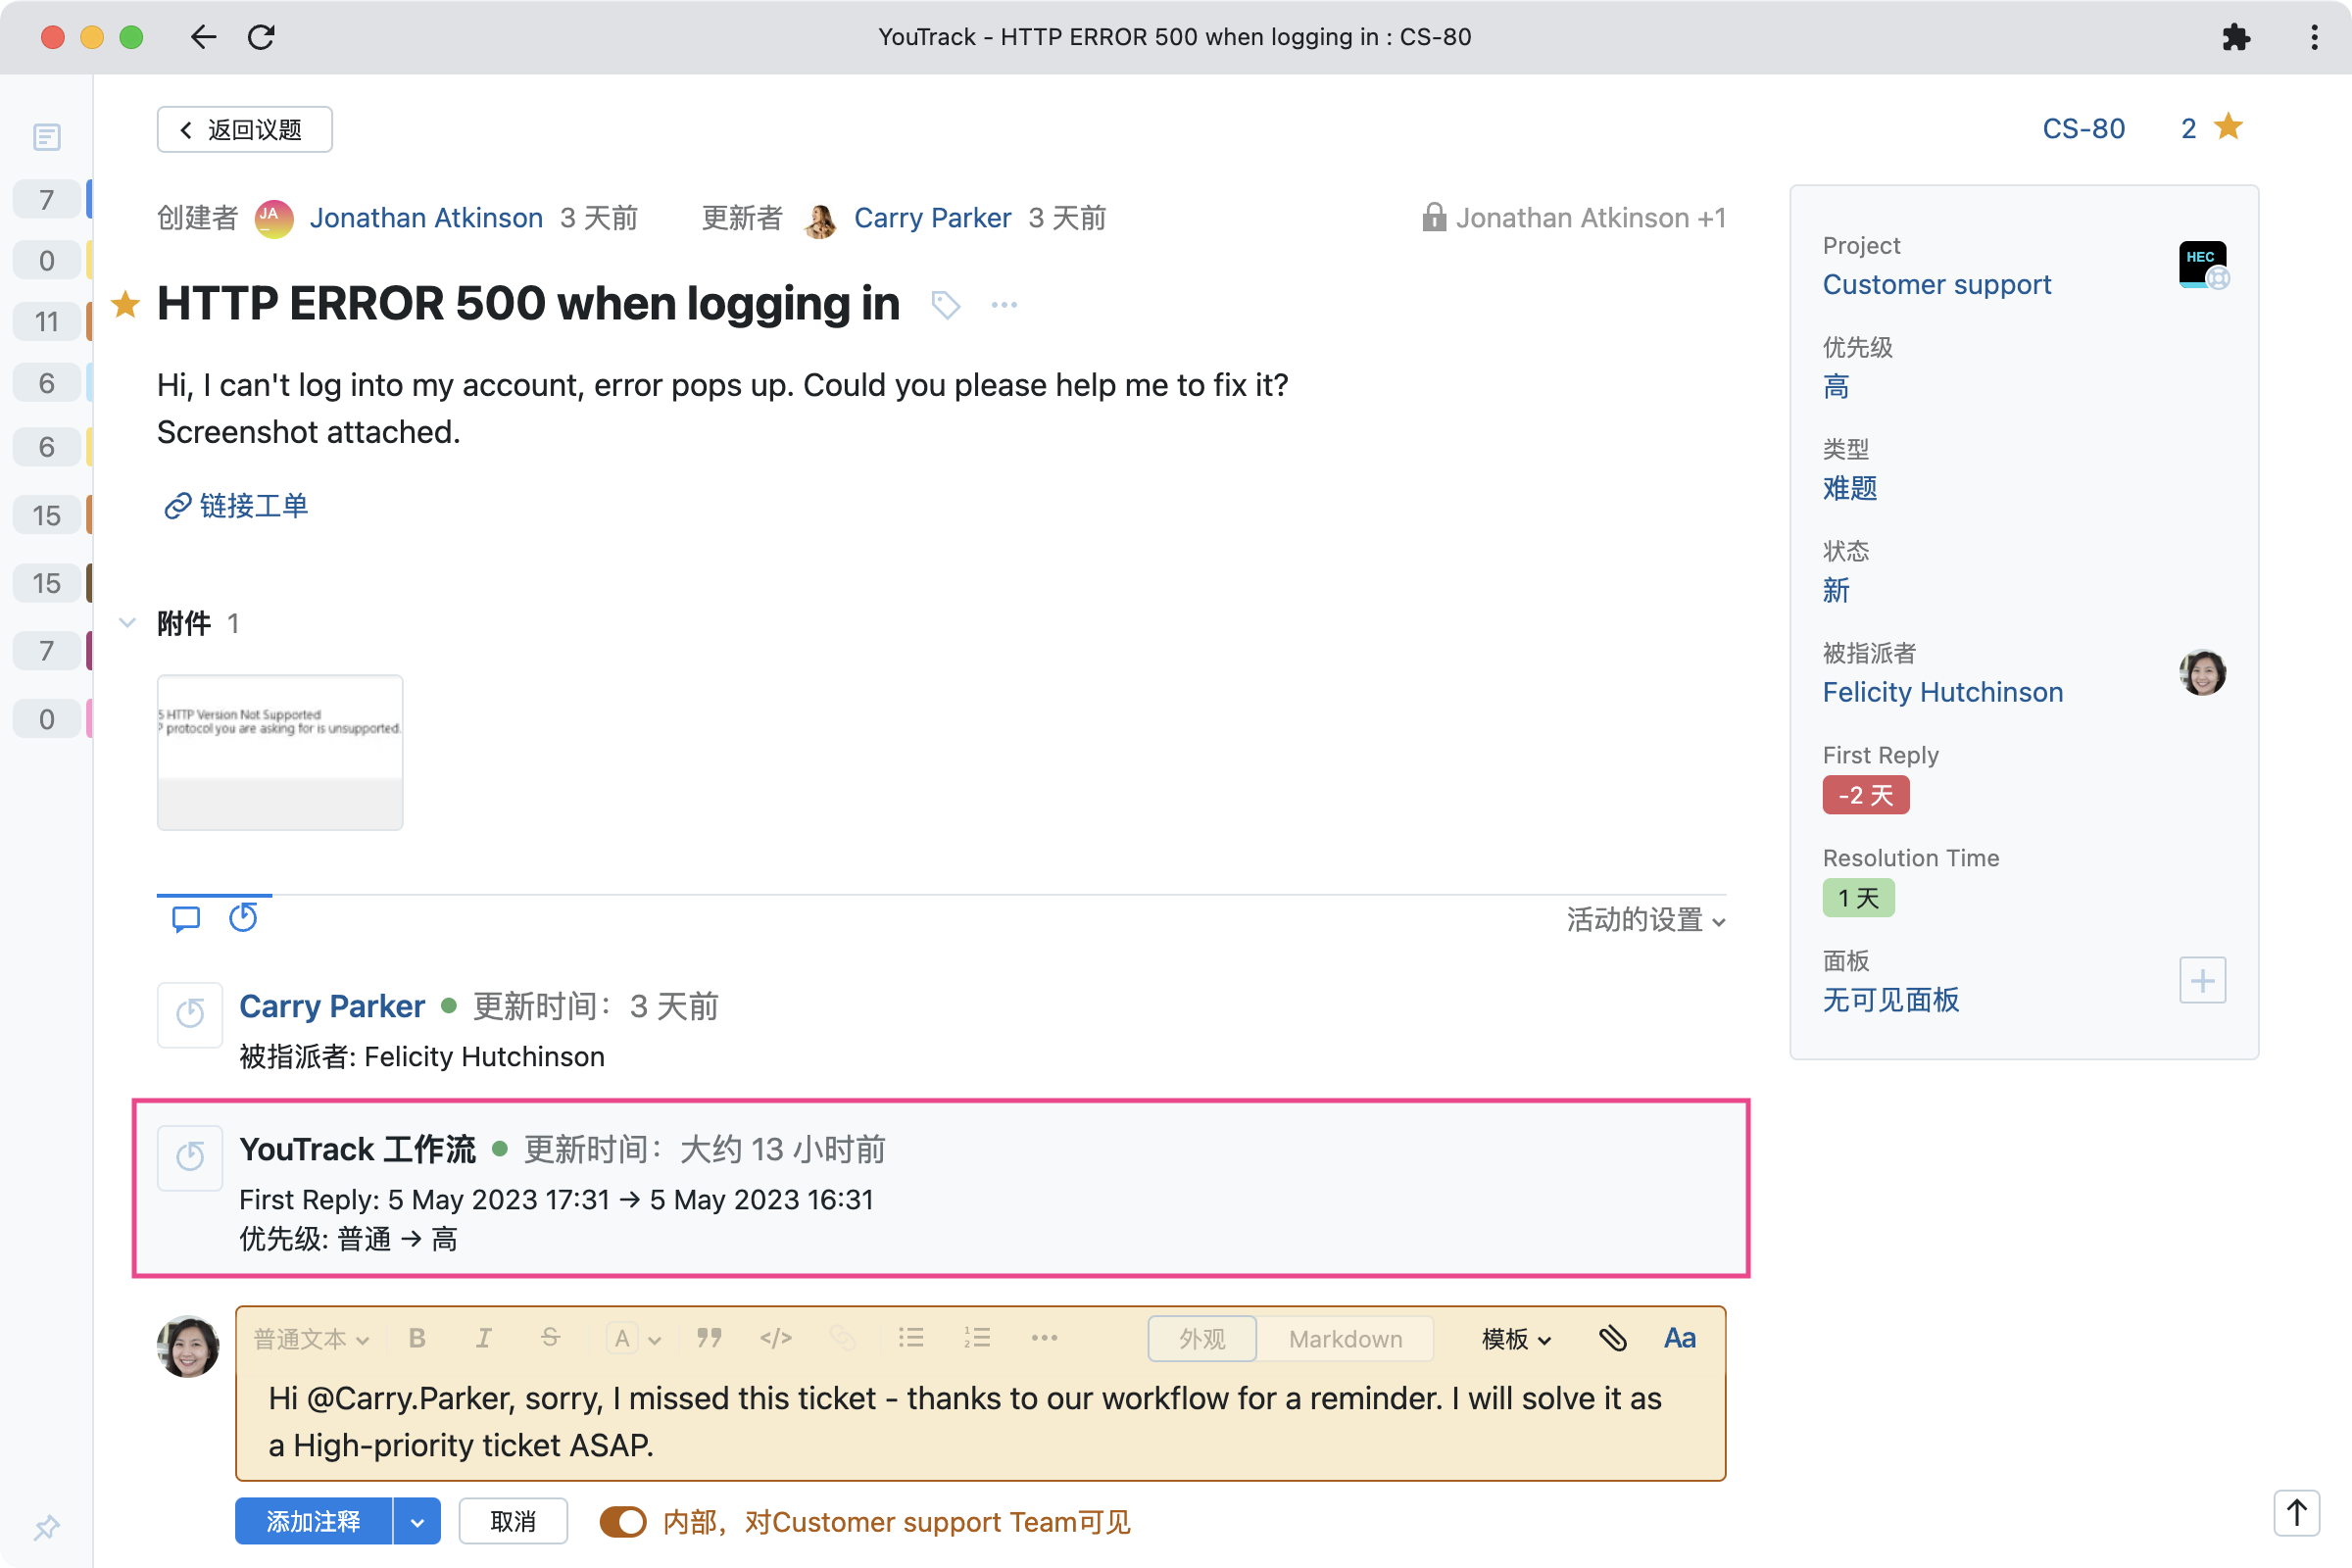Open the starred count 2 link
Screen dimensions: 2352x1568
click(2188, 128)
